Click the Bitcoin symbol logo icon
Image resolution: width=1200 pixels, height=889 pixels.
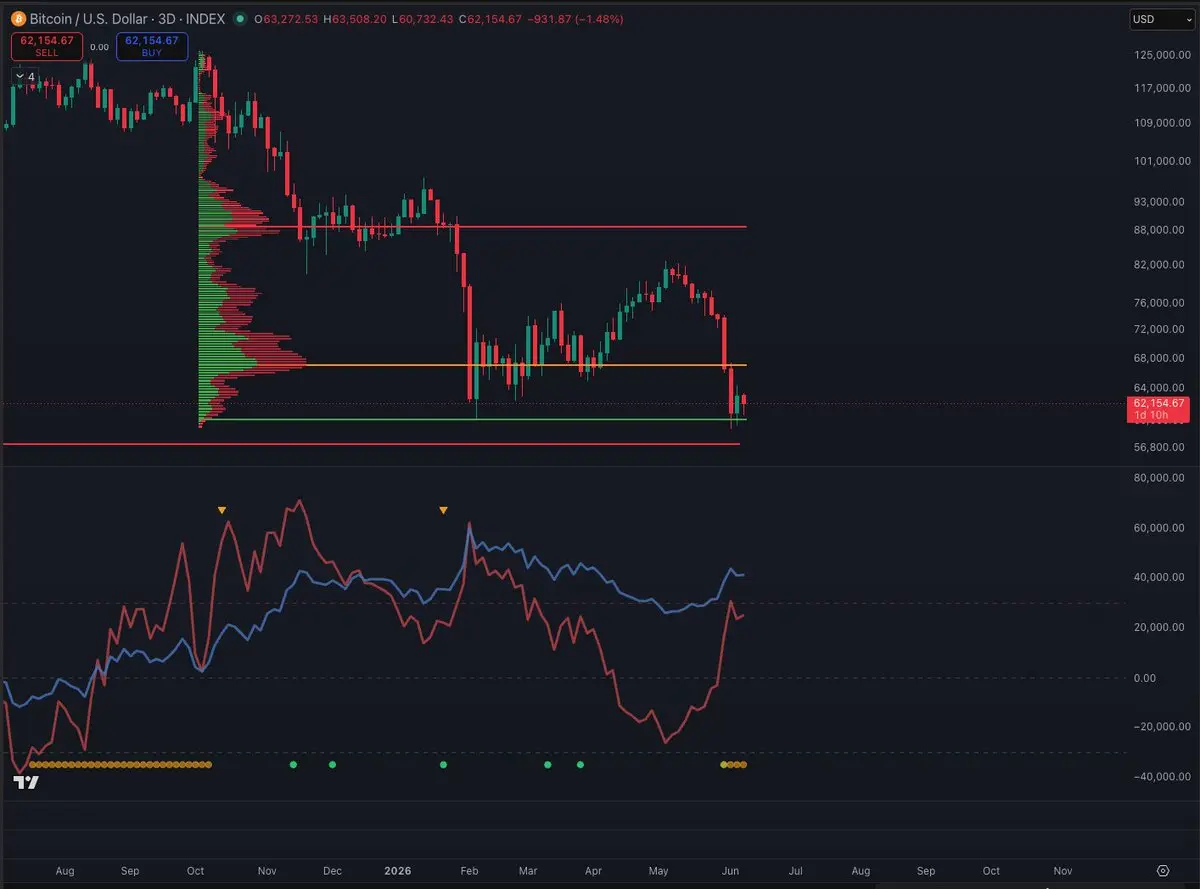(19, 19)
